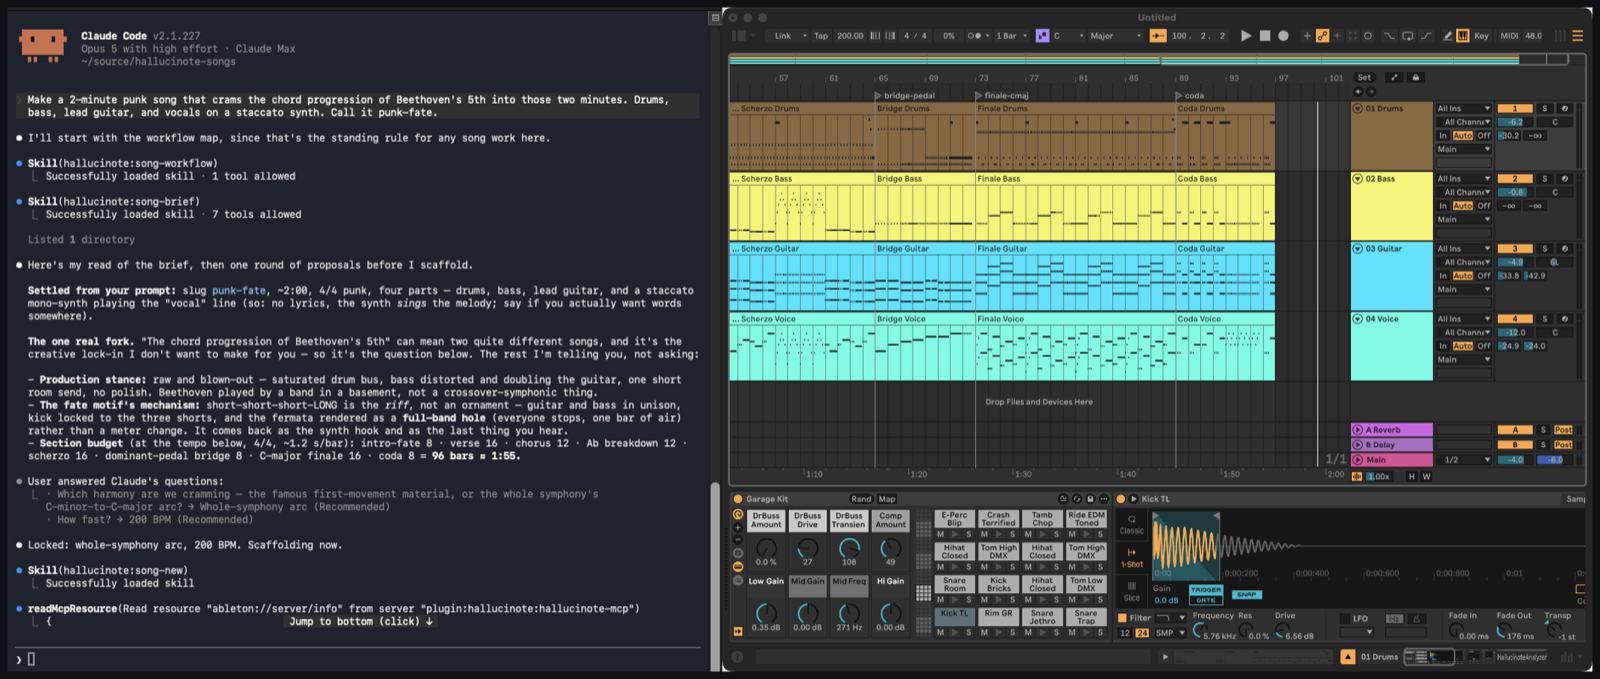
Task: Adjust the DrBuss Drive macro knob
Action: 807,548
